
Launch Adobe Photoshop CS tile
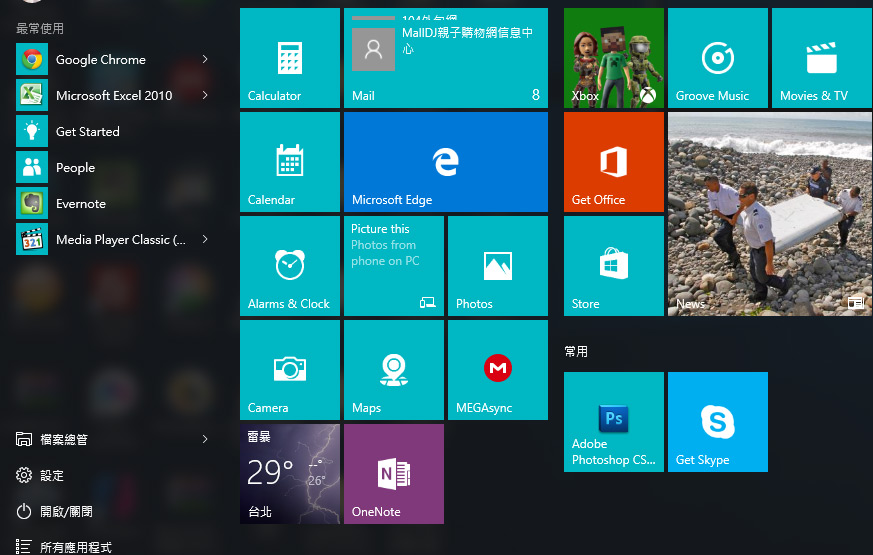pyautogui.click(x=614, y=422)
